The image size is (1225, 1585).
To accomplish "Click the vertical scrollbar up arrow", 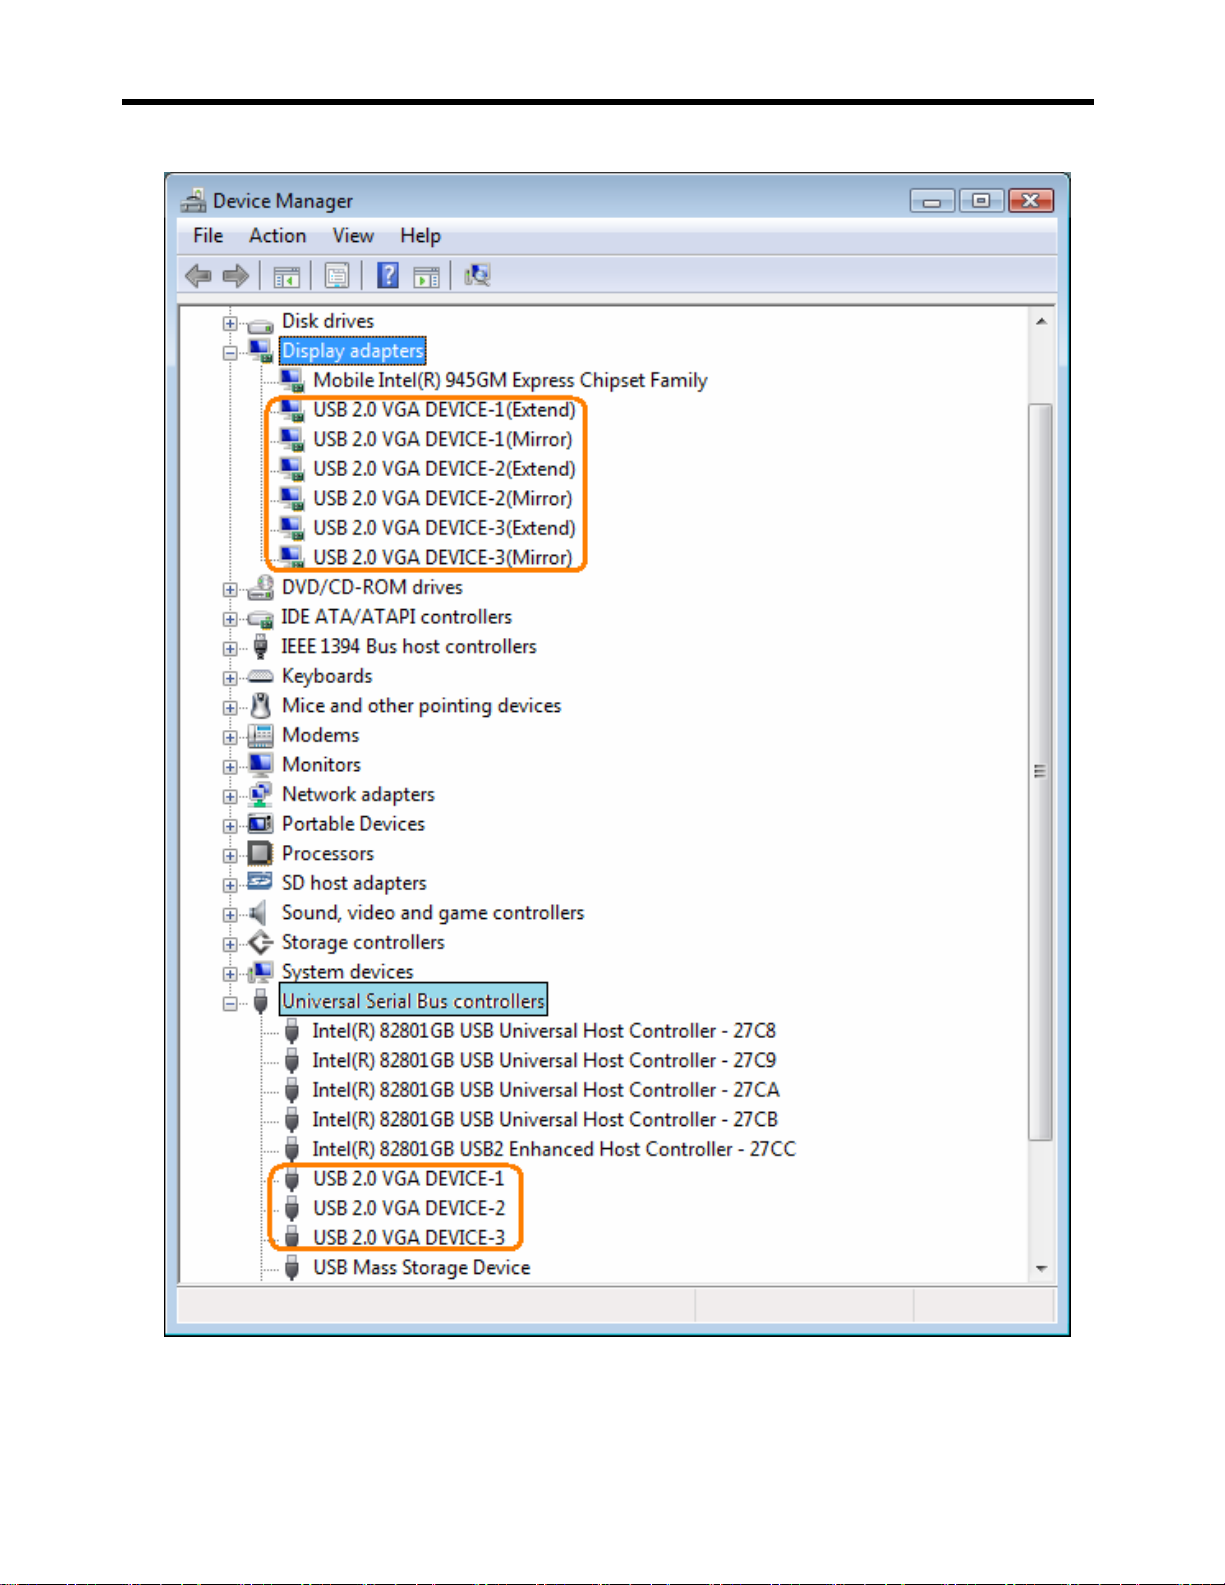I will [1041, 321].
